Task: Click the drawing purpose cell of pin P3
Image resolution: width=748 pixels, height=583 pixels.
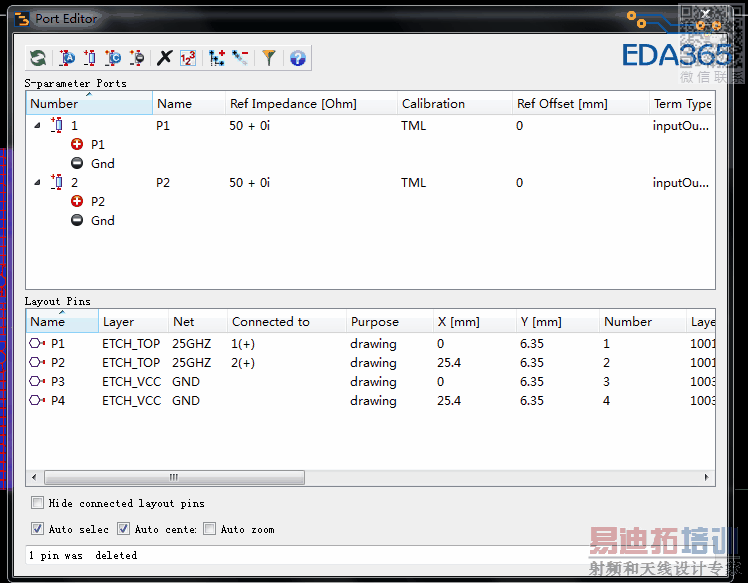Action: pos(374,382)
